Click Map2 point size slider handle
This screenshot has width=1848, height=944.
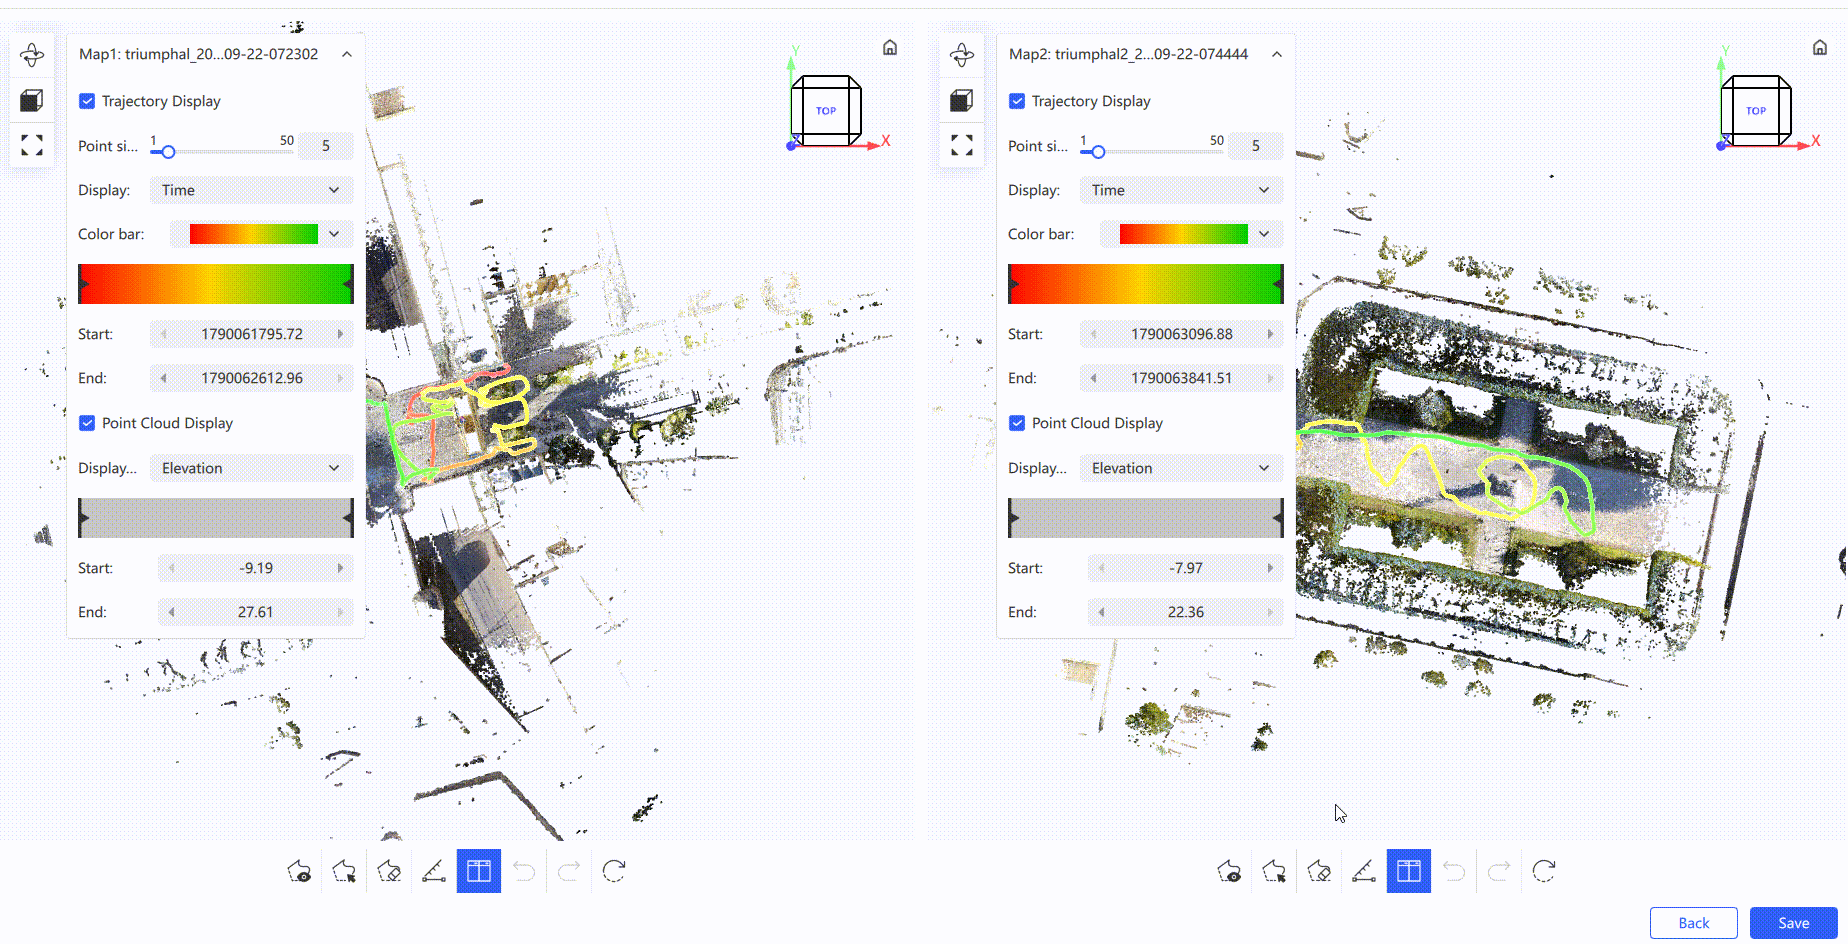(x=1098, y=152)
